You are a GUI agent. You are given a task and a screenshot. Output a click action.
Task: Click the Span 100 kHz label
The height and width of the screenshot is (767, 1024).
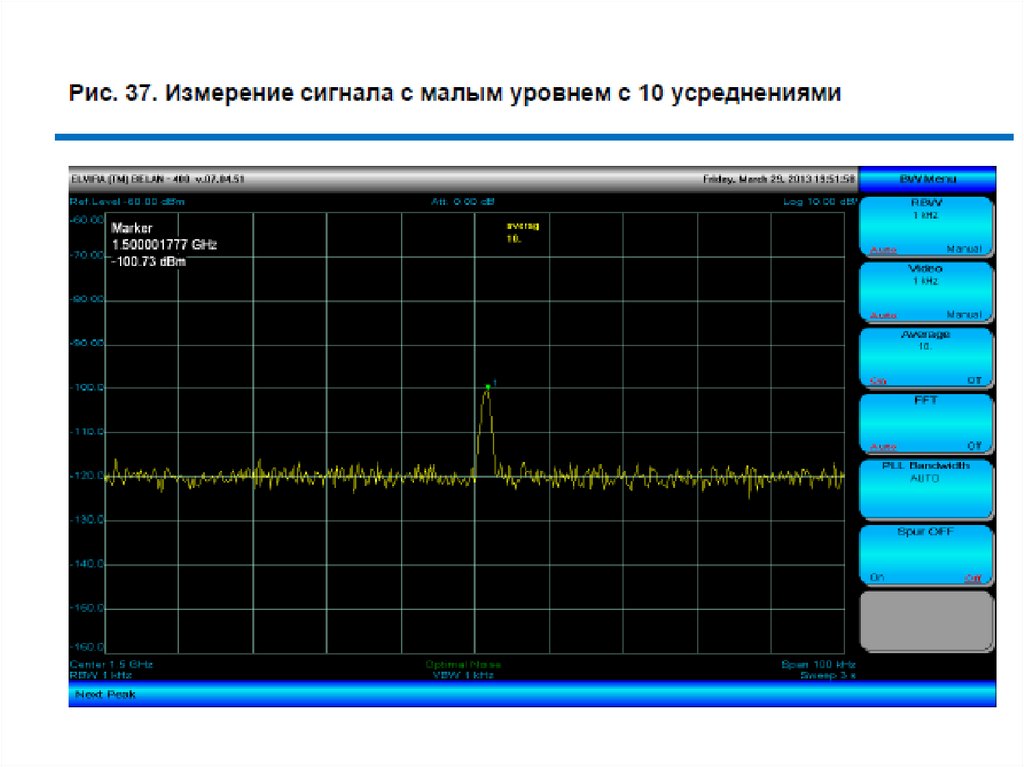pos(820,664)
